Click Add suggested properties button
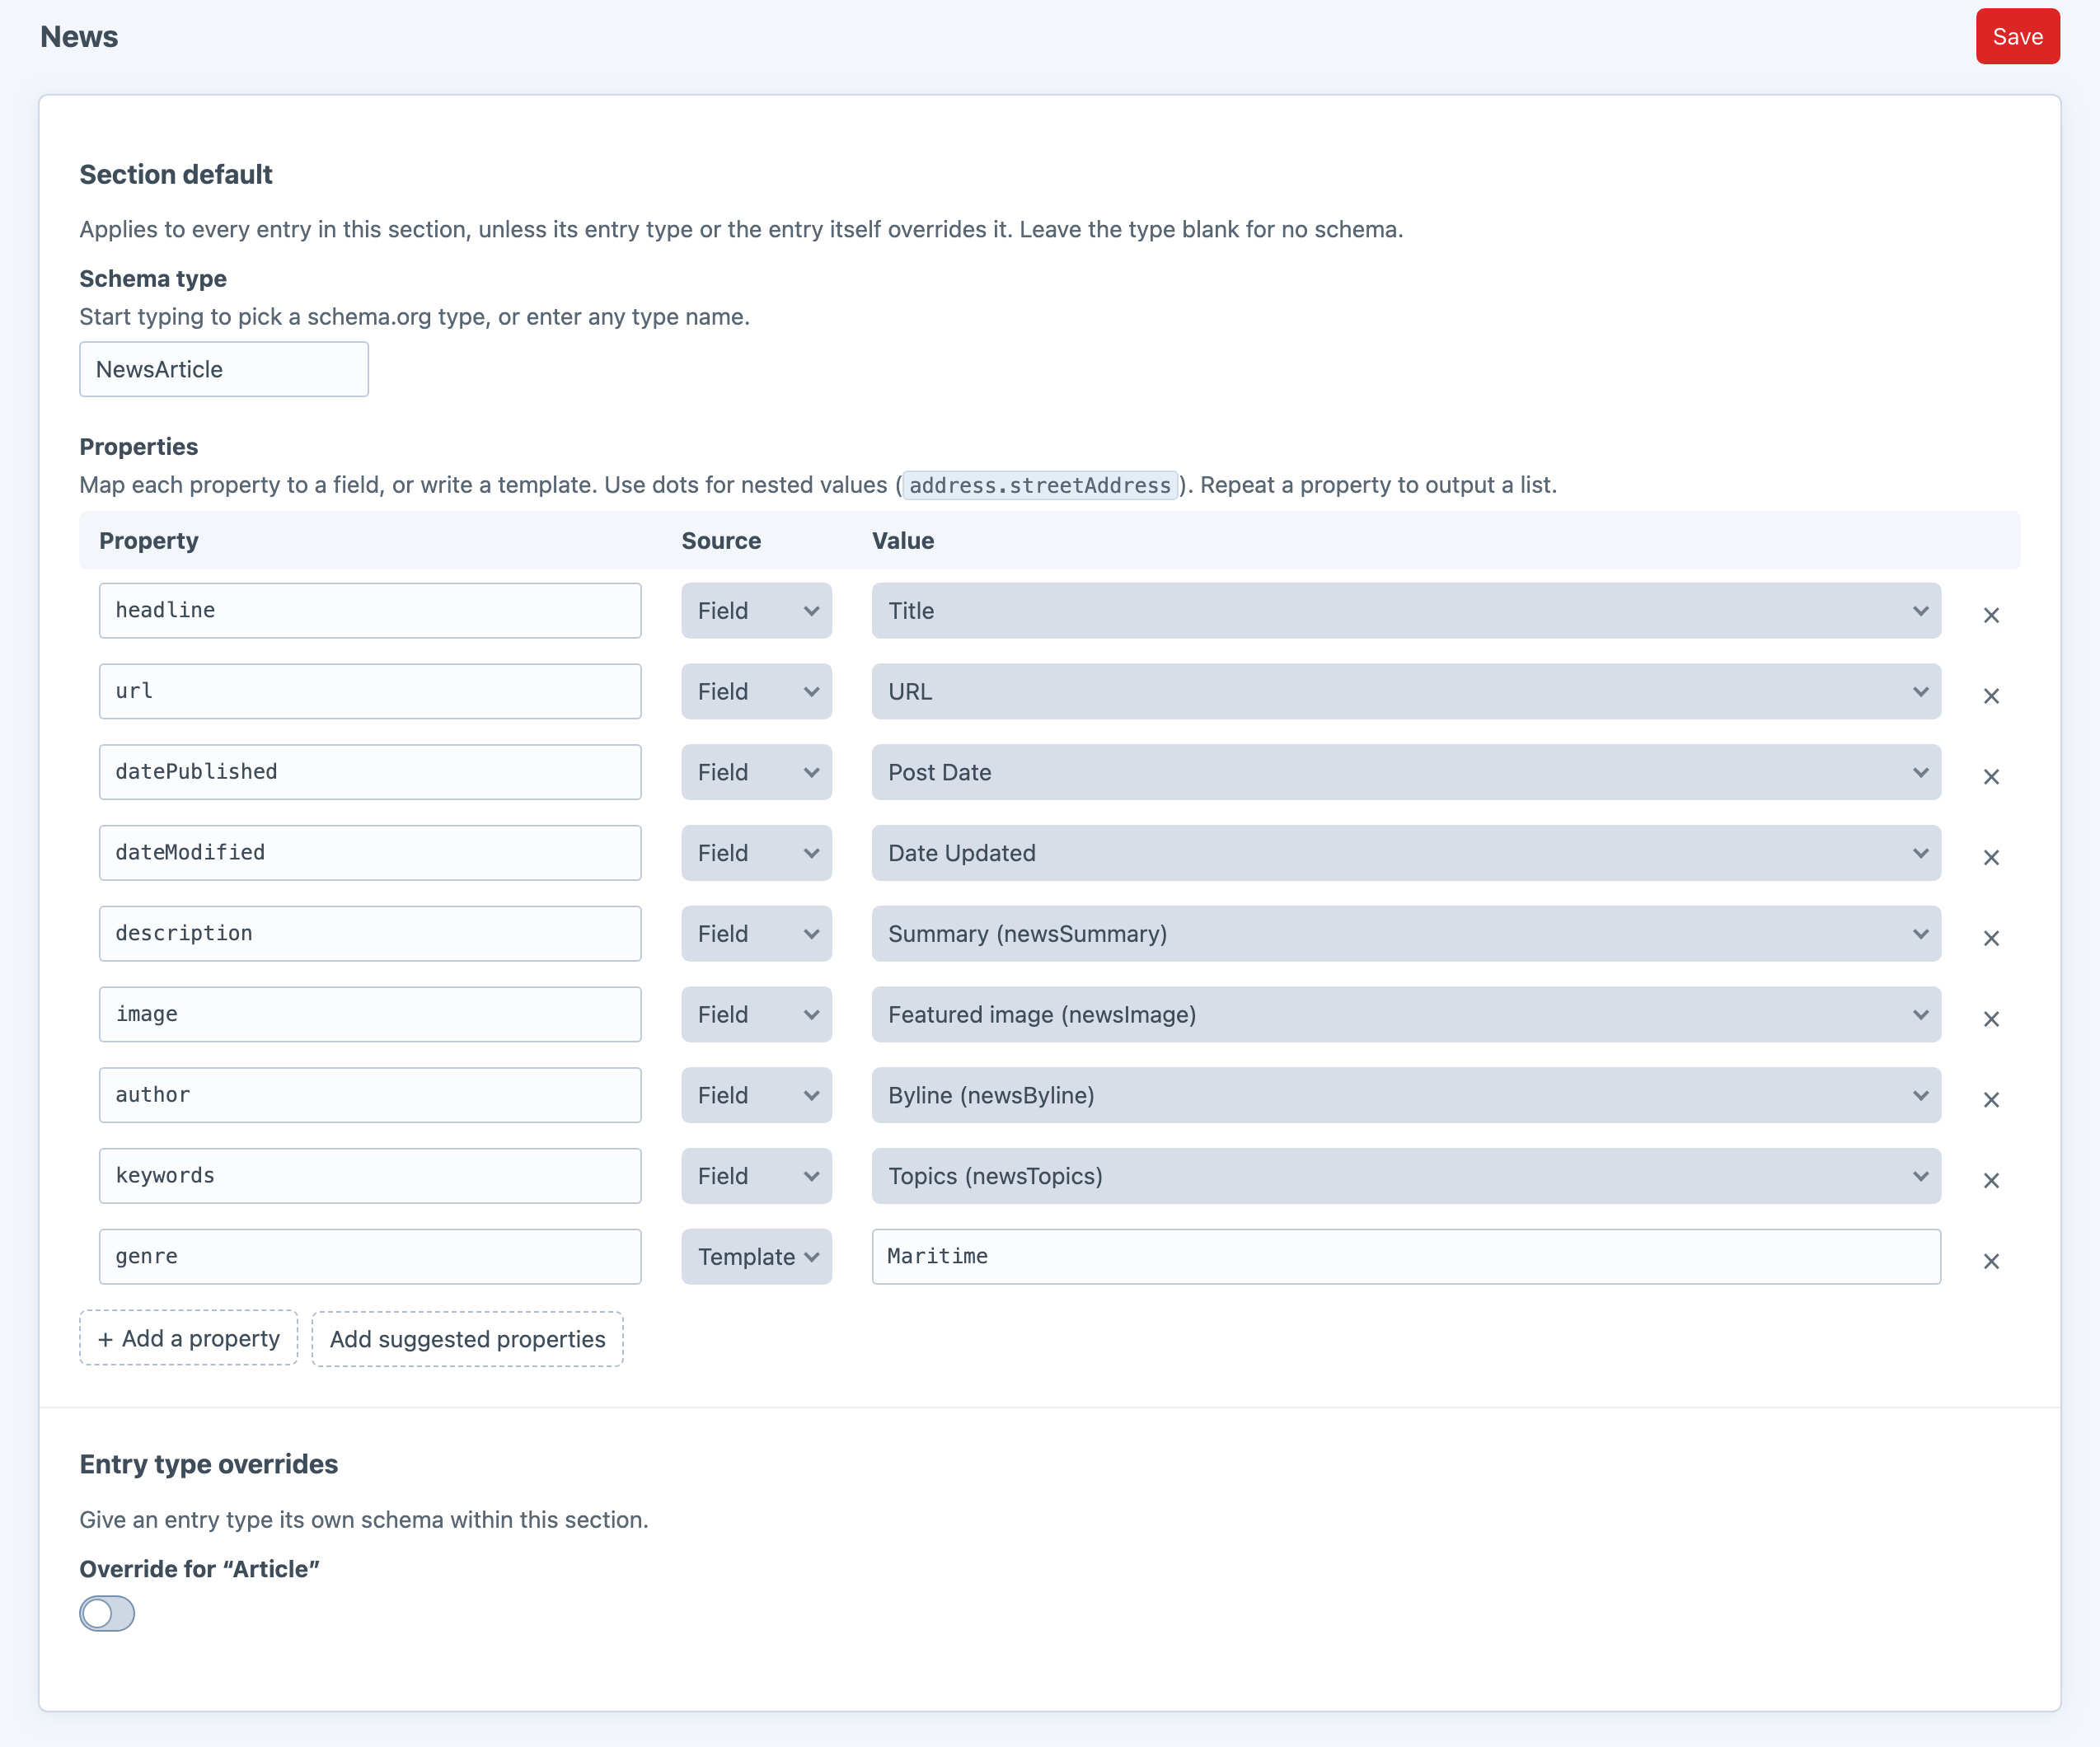Screen dimensions: 2100x1747 [467, 1339]
